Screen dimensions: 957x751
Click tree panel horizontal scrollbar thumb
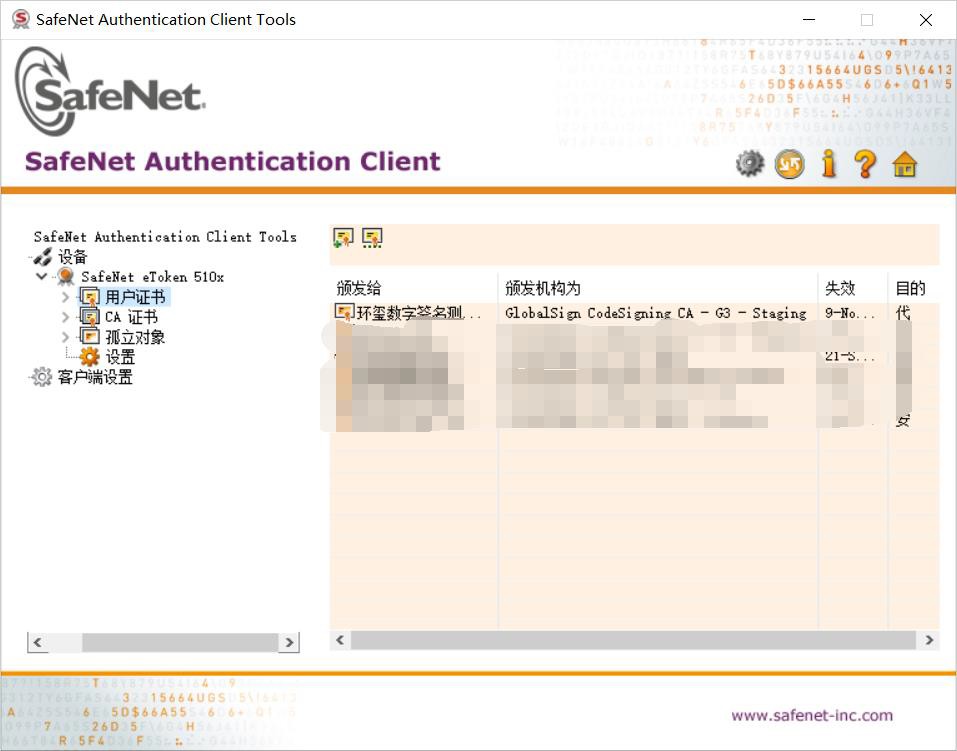(x=180, y=642)
